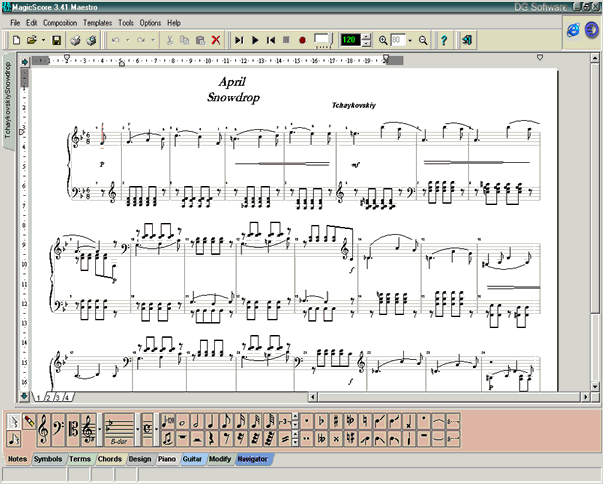Cut selection with the scissors icon

(170, 40)
